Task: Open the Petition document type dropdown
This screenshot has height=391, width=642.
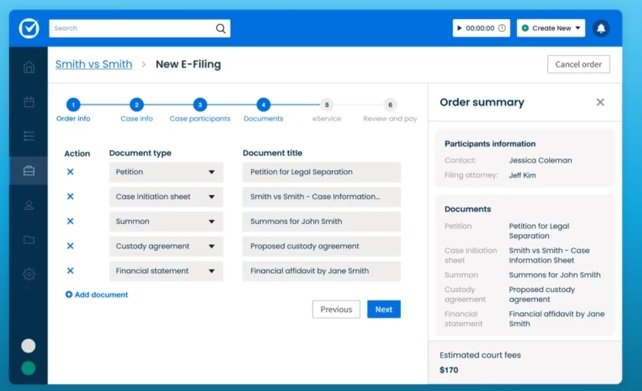Action: [166, 172]
